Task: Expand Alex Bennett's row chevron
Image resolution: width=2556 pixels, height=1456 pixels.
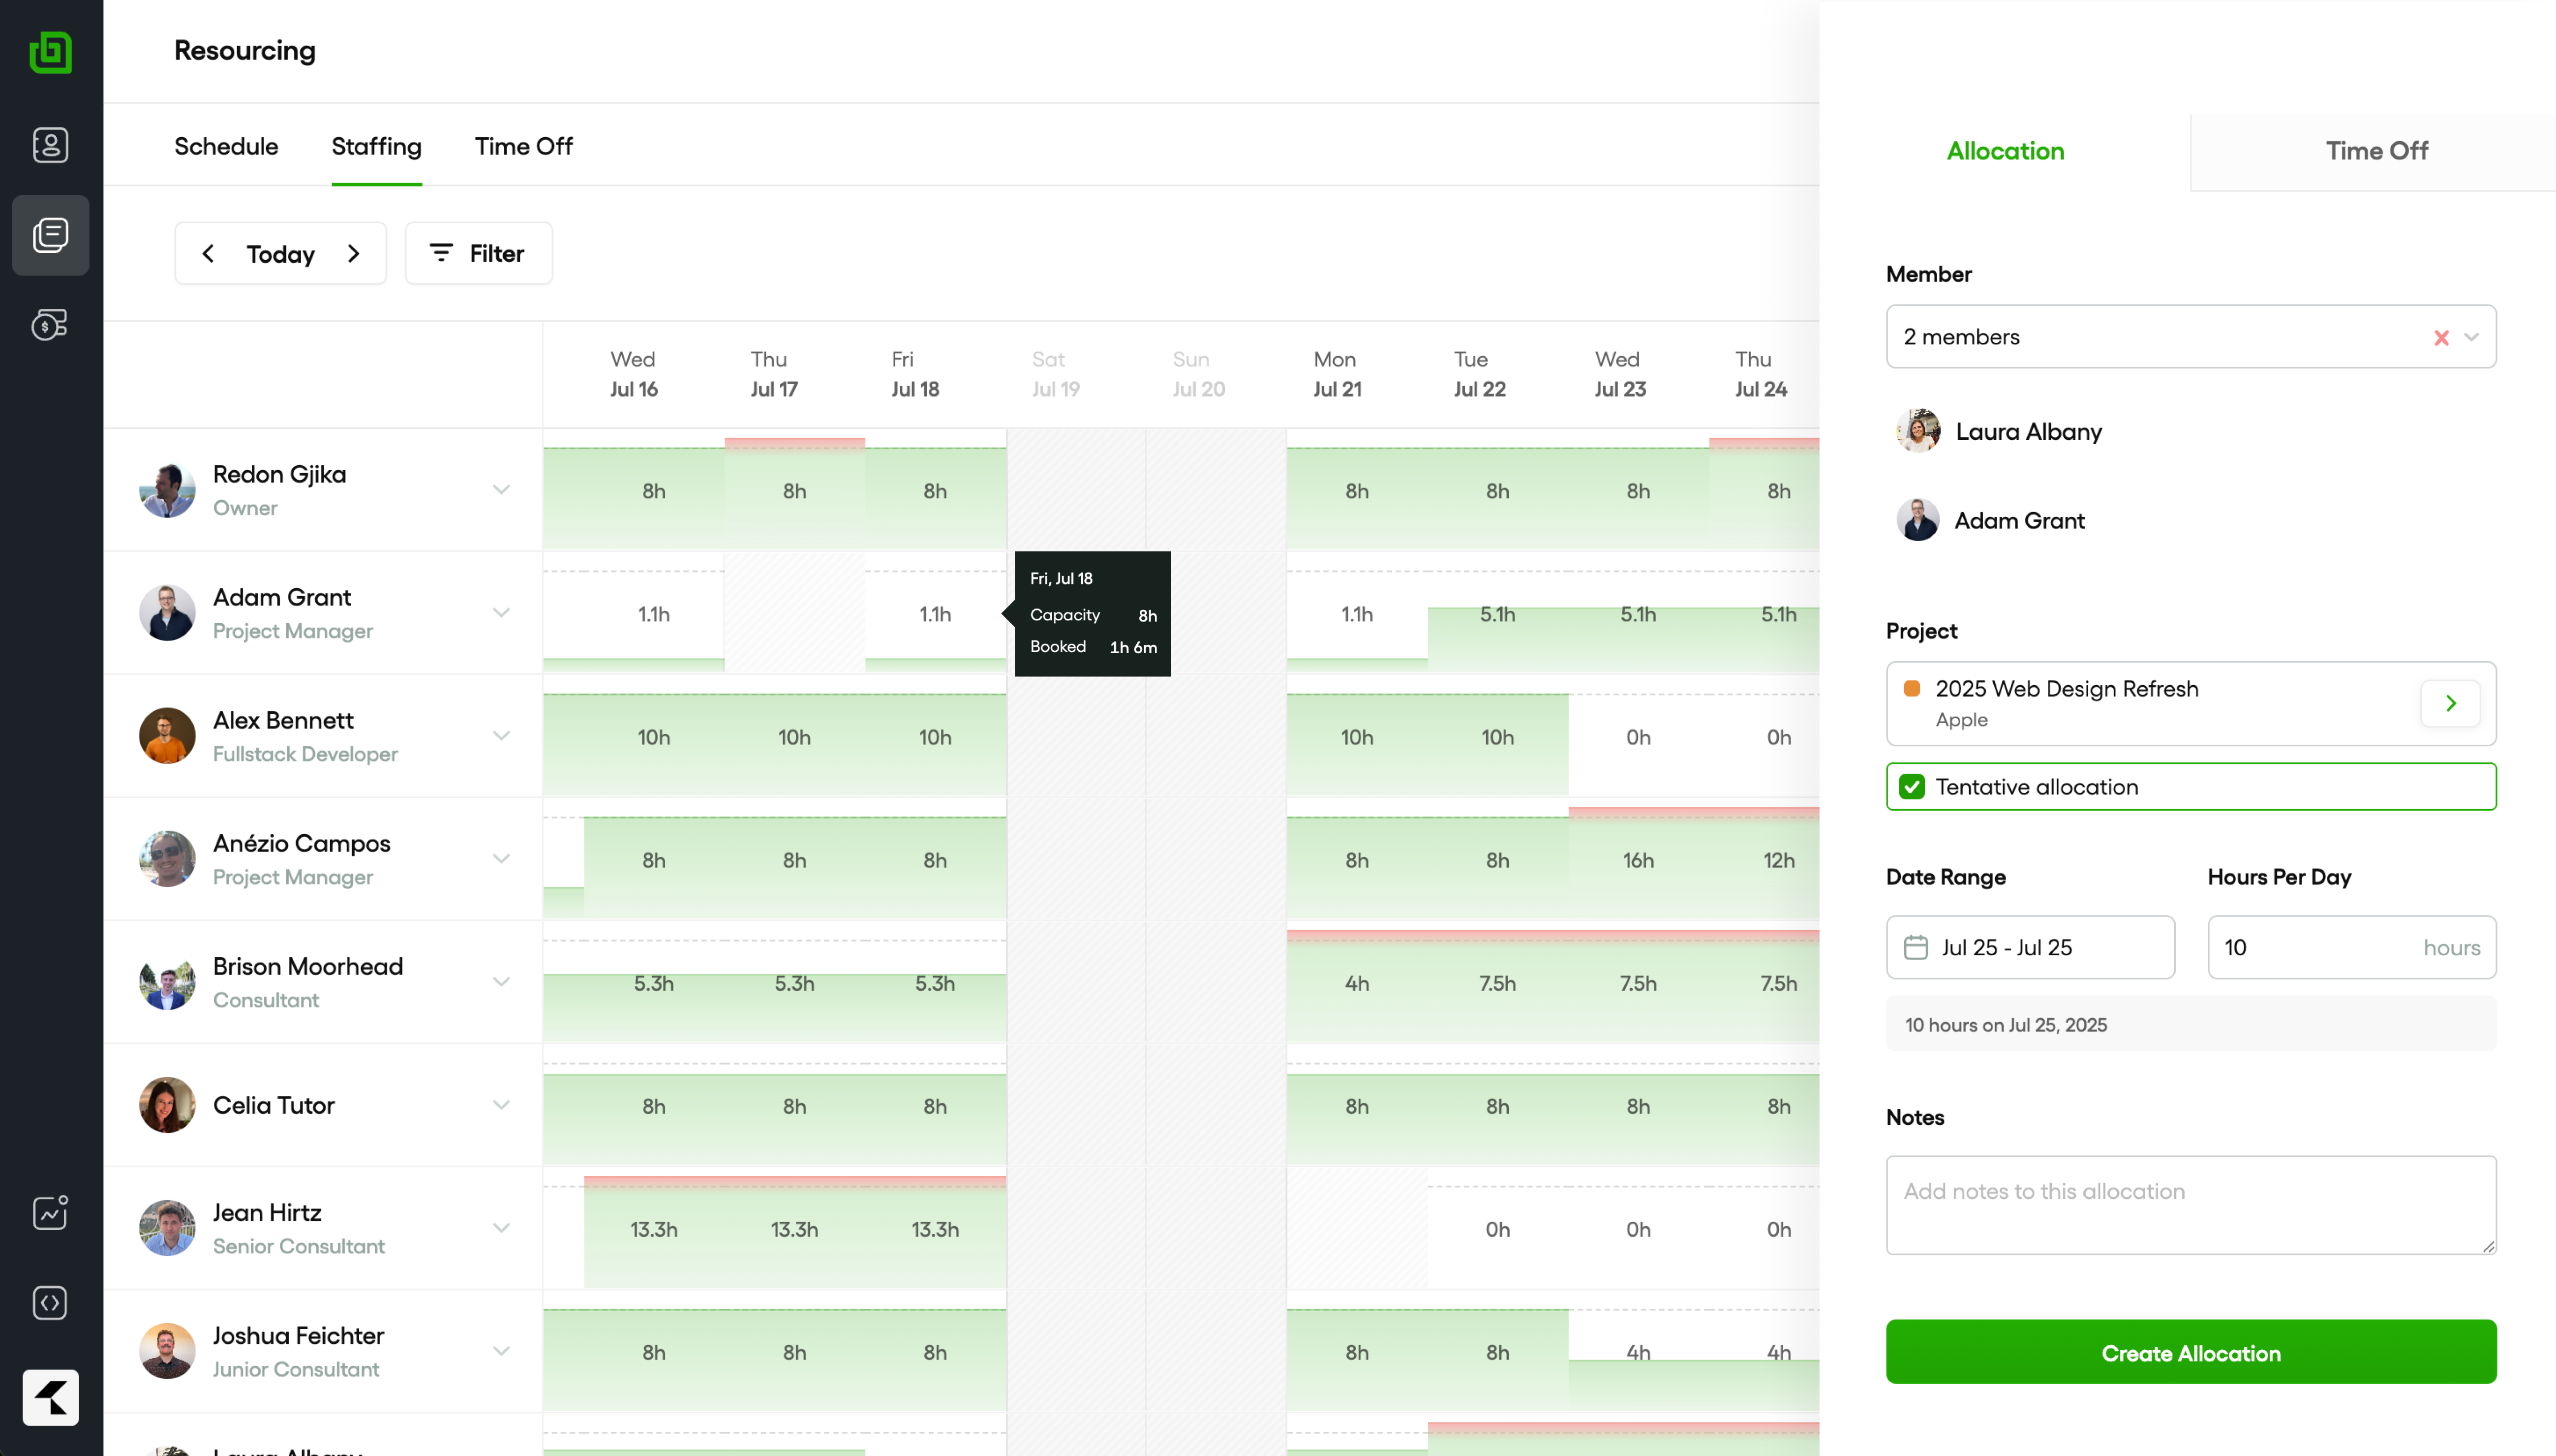Action: coord(501,736)
